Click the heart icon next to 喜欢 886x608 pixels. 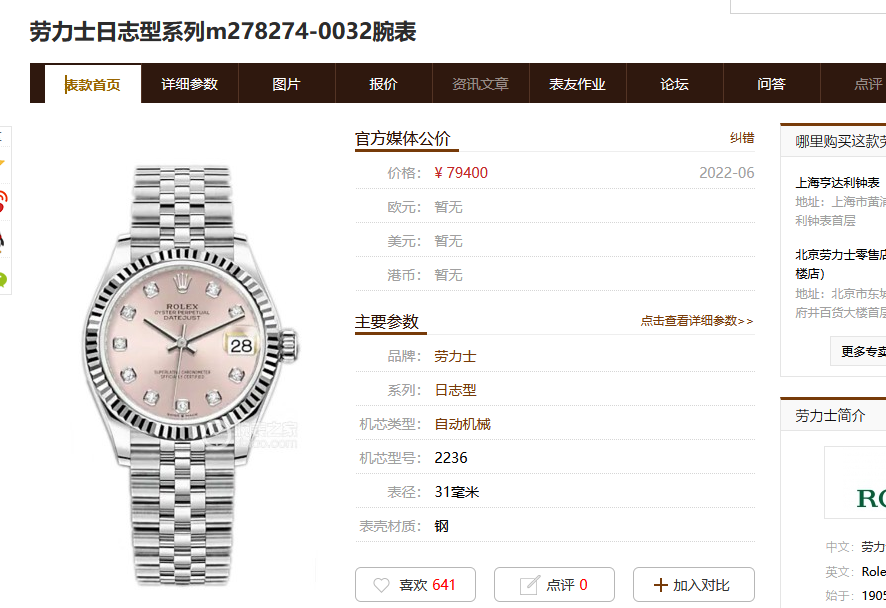381,585
